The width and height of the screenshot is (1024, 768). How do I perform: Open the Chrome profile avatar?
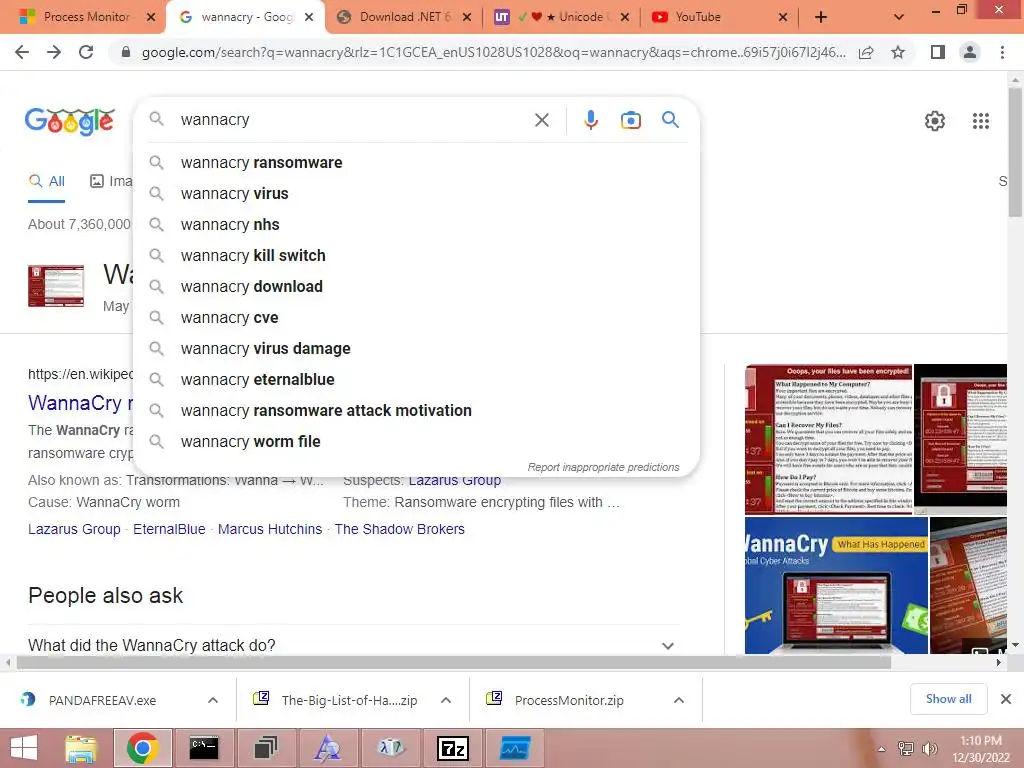970,52
